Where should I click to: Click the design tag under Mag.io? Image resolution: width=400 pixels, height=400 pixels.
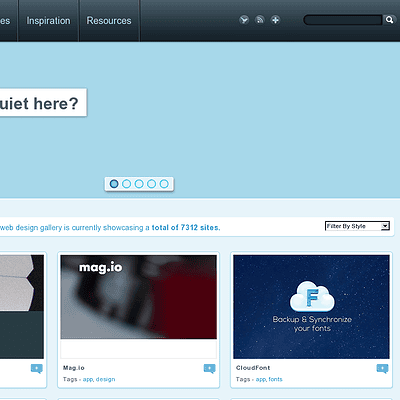coord(105,379)
